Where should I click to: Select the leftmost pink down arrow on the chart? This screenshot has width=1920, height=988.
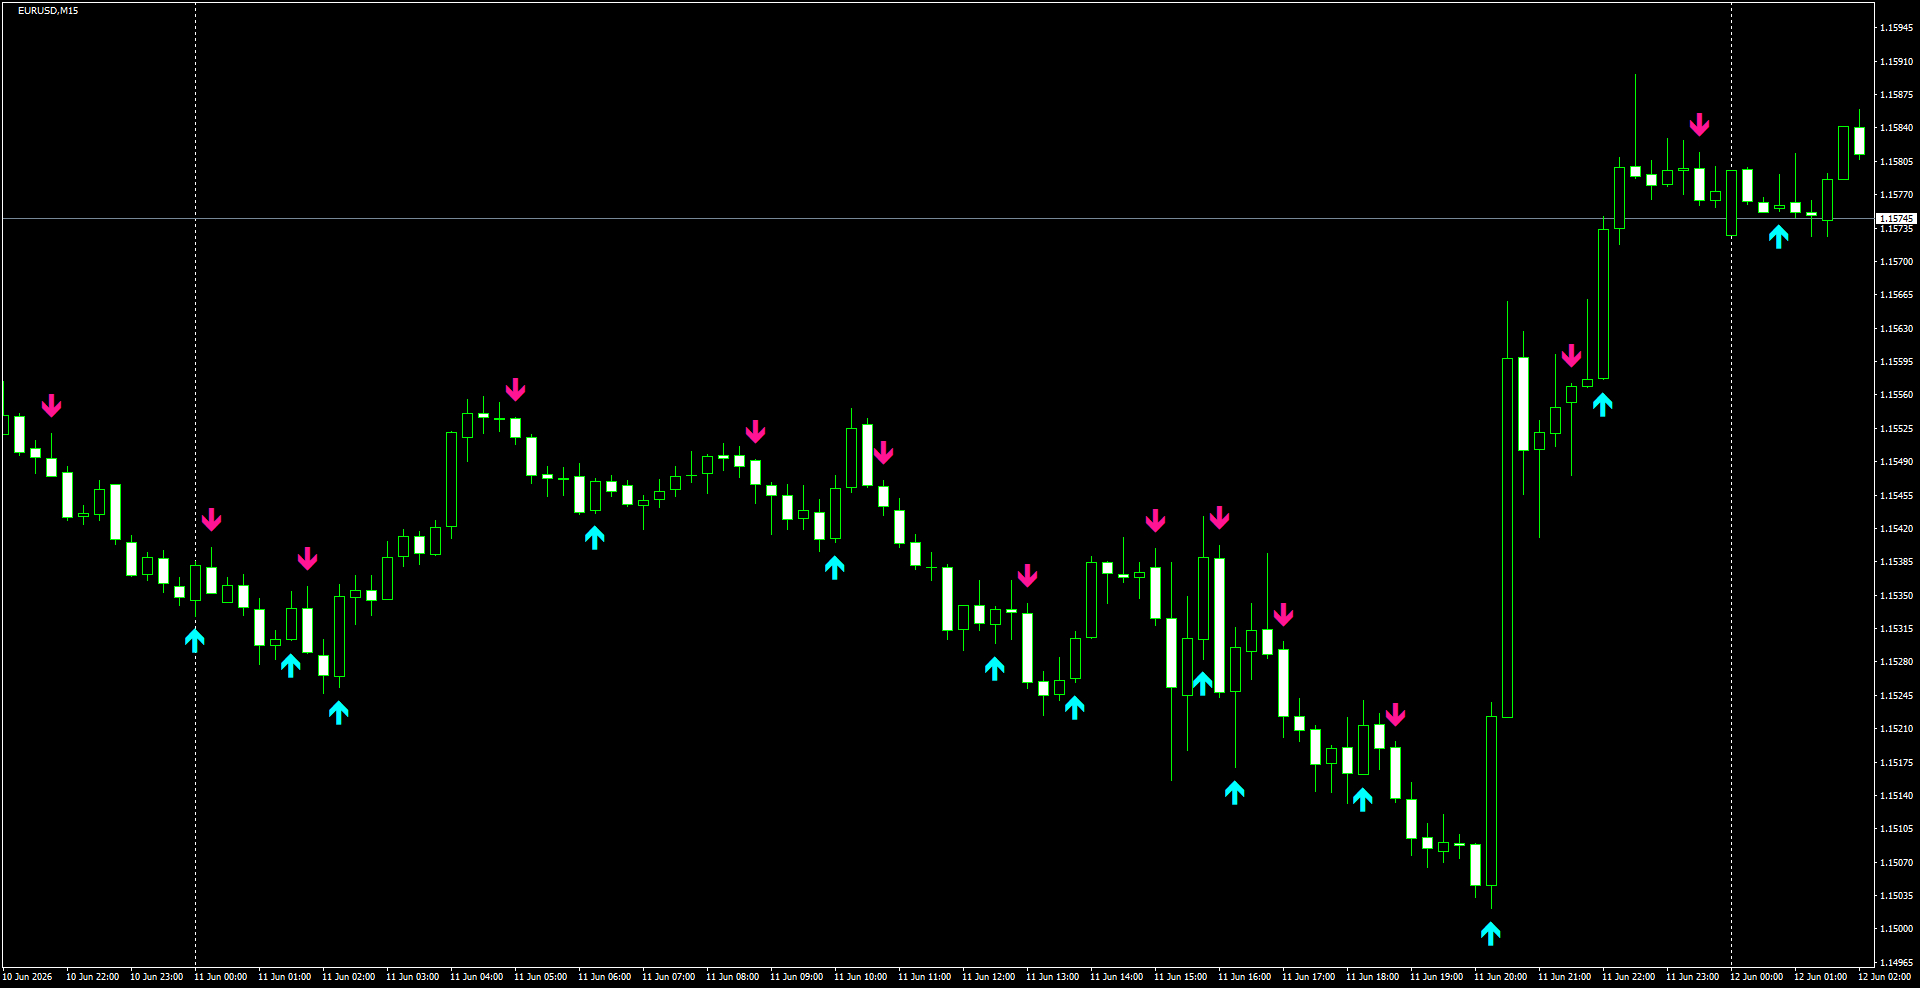pos(52,405)
